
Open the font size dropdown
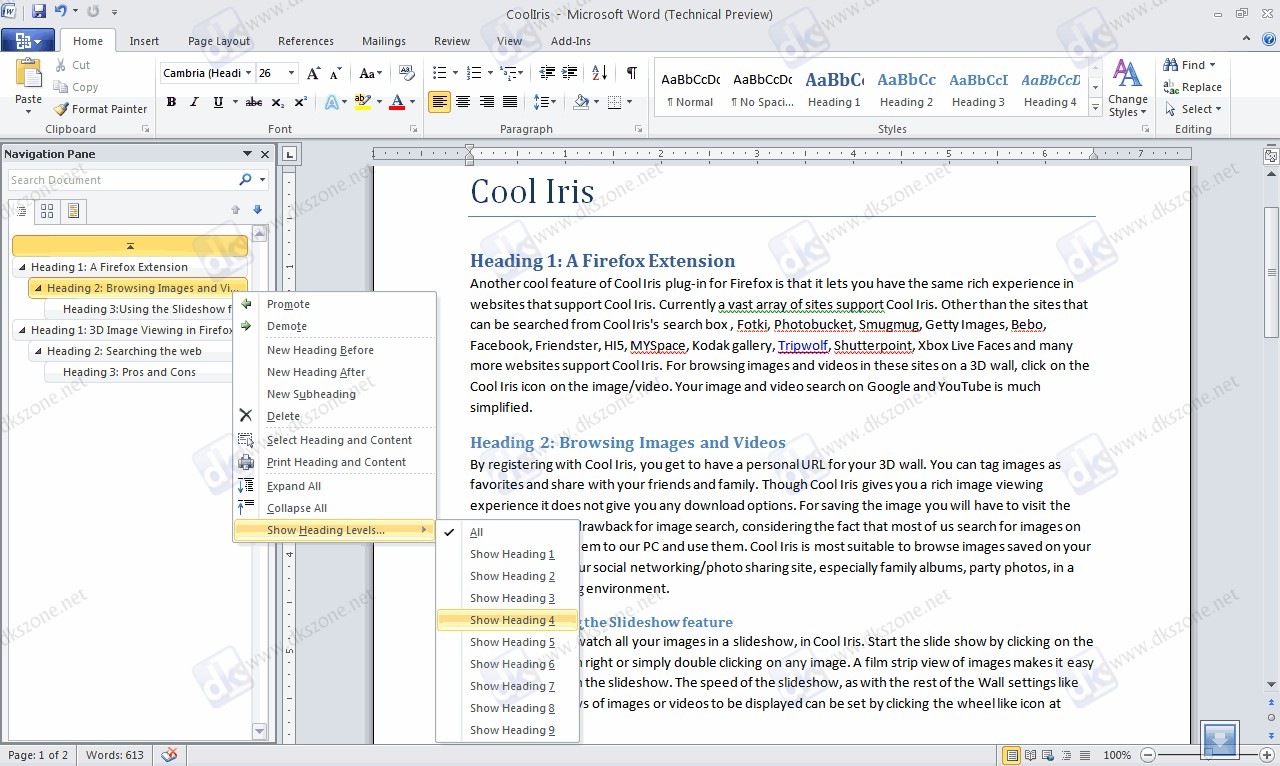pyautogui.click(x=292, y=73)
